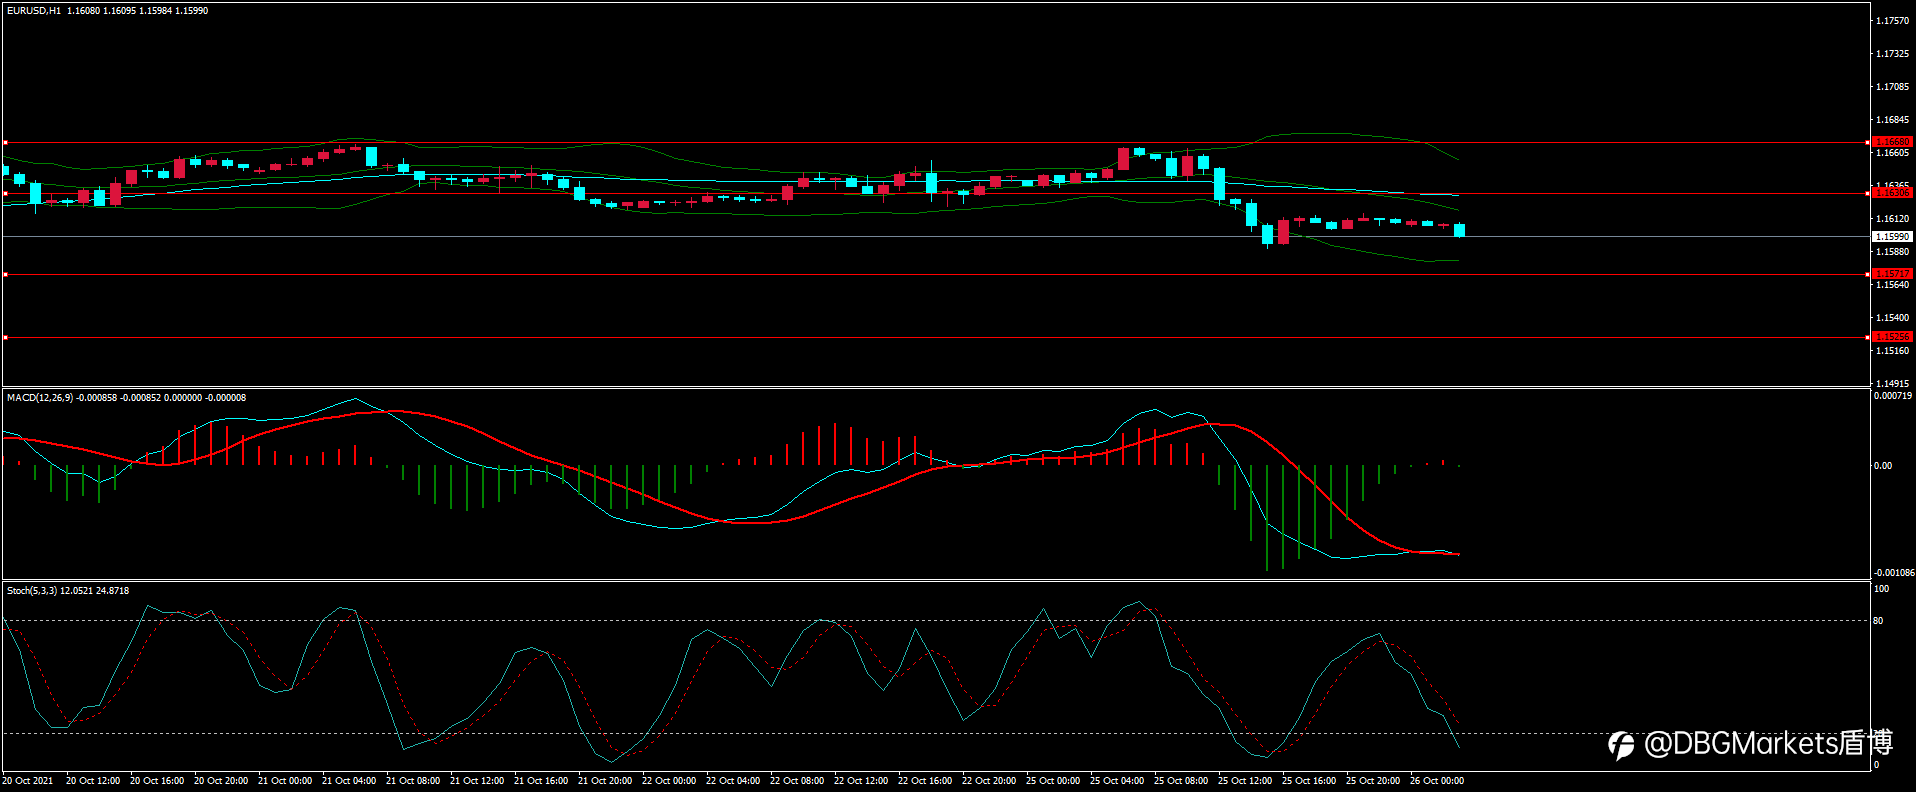The image size is (1916, 792).
Task: Click the 22 Oct 20:00 time label
Action: [989, 781]
